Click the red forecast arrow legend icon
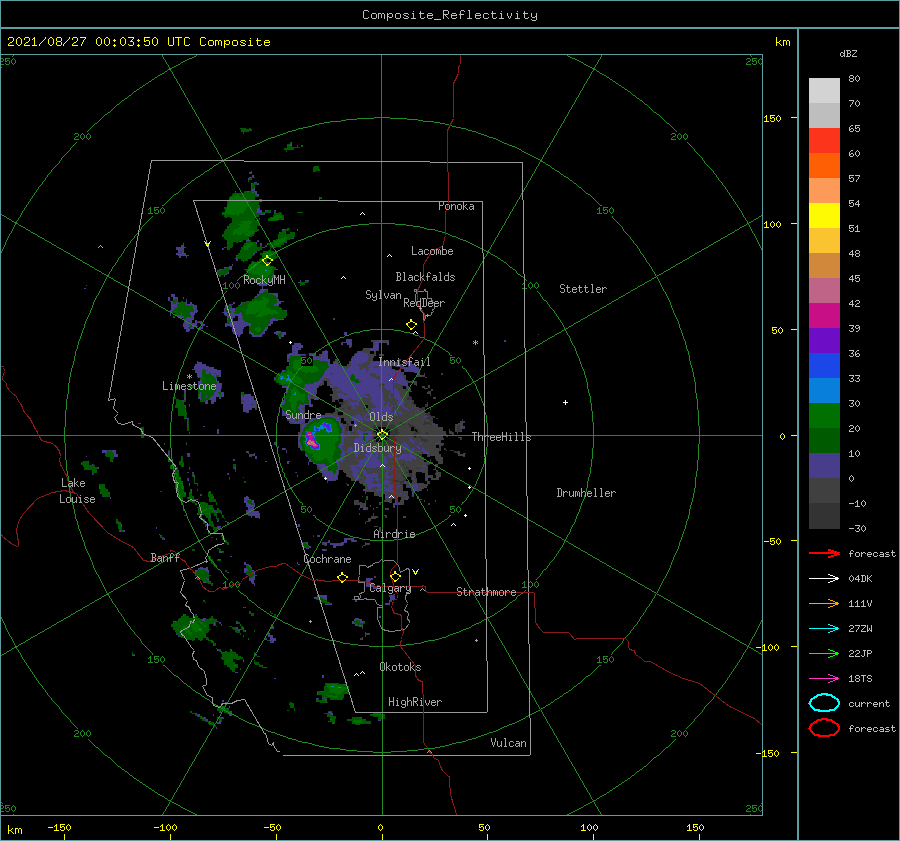 [824, 553]
